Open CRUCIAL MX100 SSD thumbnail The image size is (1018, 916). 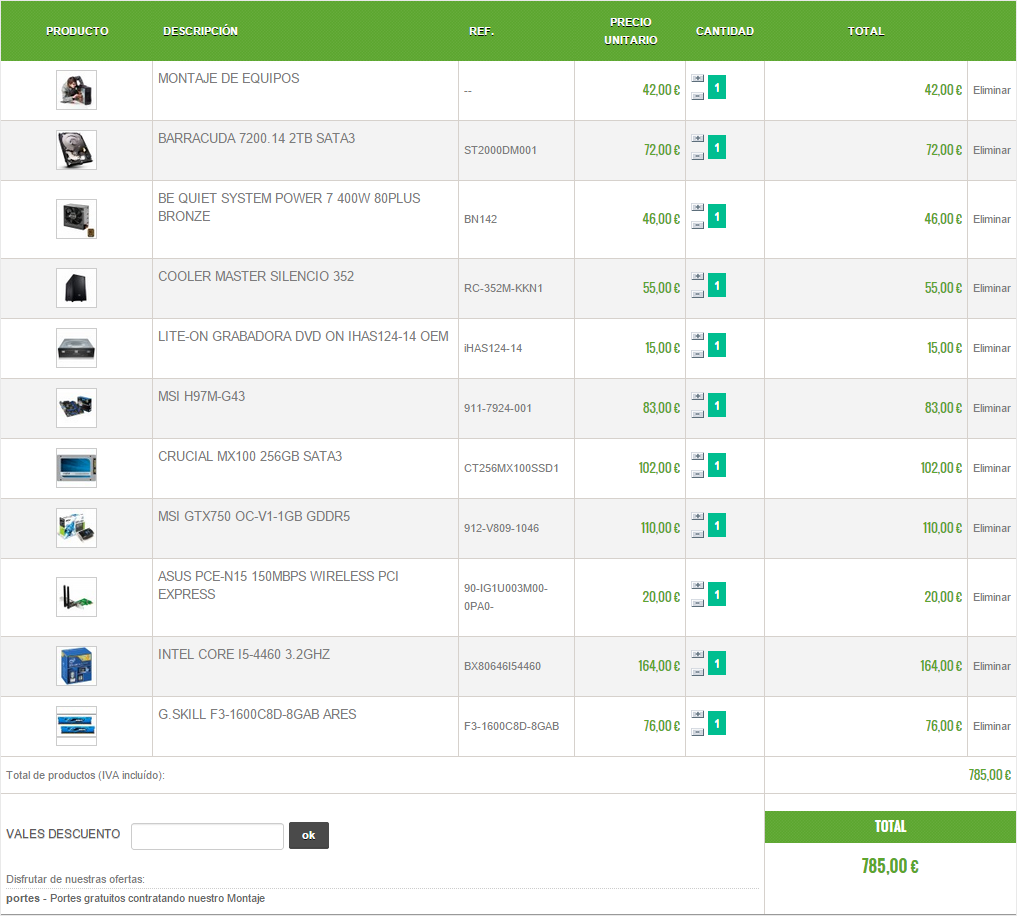pyautogui.click(x=76, y=468)
